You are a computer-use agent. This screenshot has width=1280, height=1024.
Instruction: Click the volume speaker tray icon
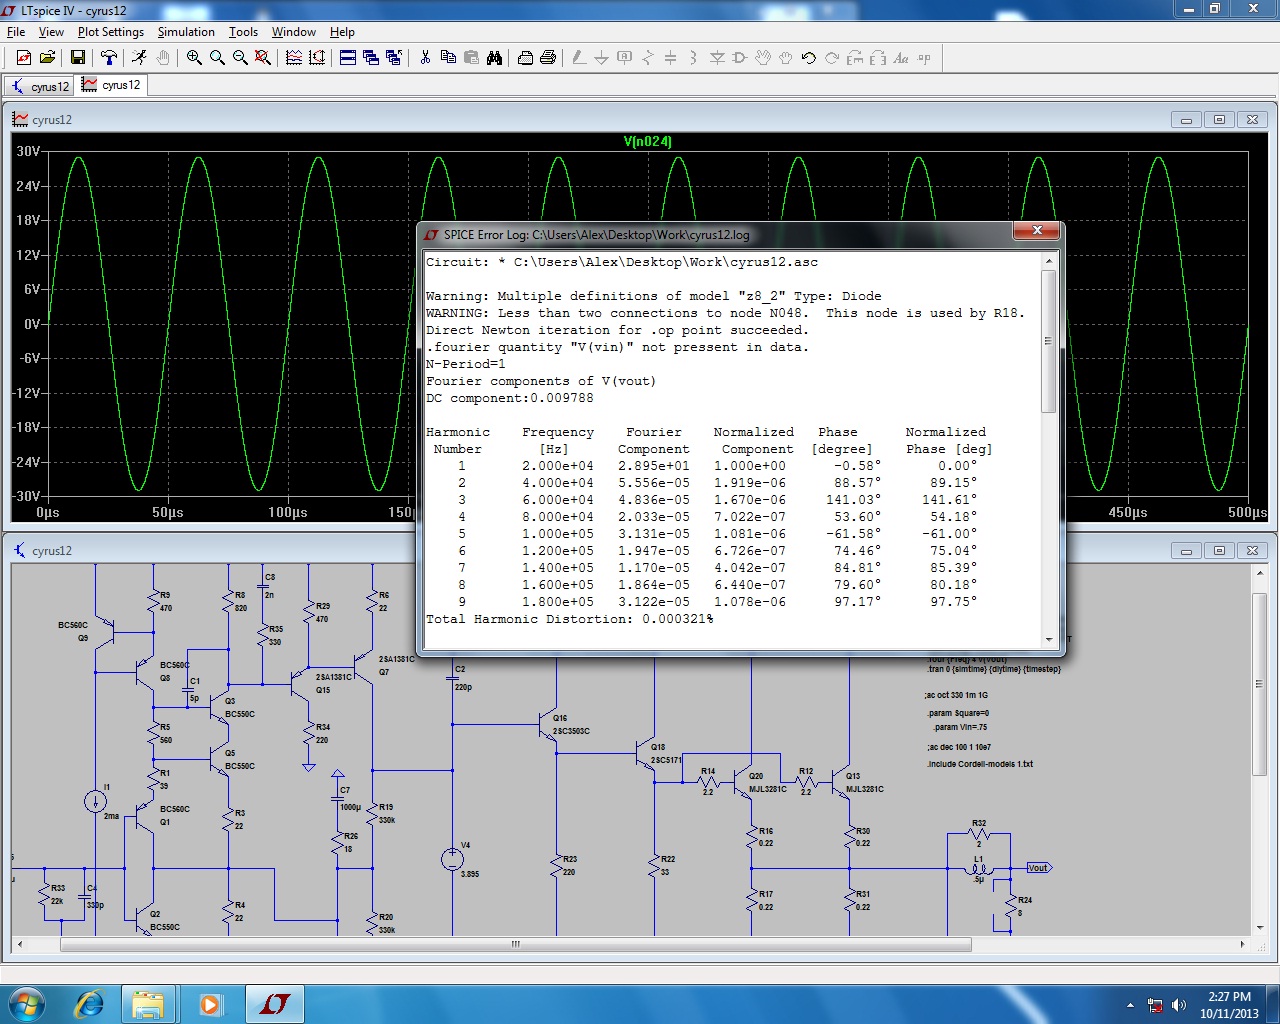(x=1179, y=1005)
